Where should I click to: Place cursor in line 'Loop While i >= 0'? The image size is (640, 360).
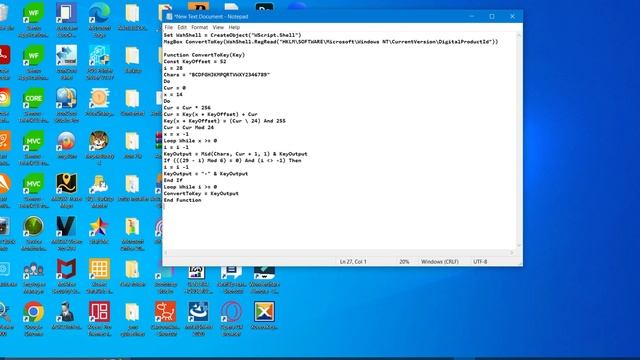(190, 187)
